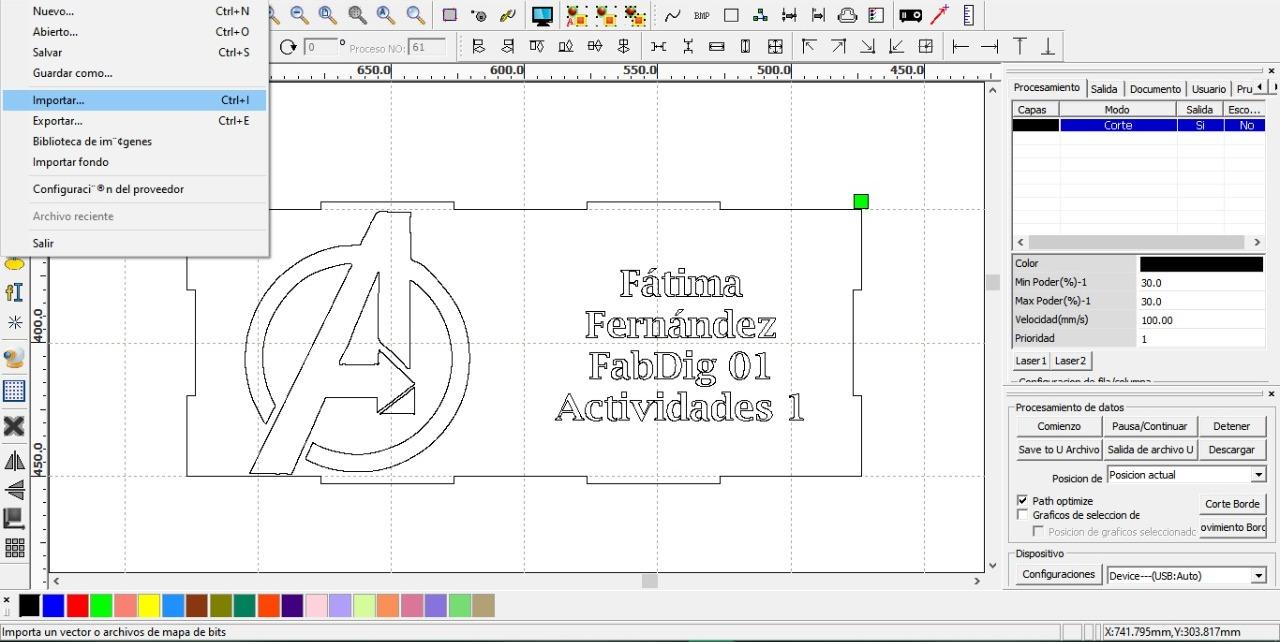Click the red magic wand icon
Viewport: 1280px width, 642px height.
point(939,15)
